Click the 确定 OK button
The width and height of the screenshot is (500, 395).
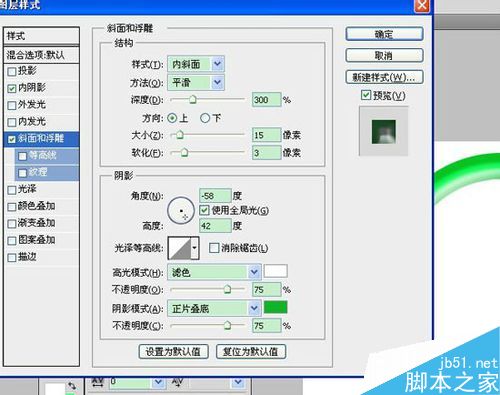click(384, 34)
